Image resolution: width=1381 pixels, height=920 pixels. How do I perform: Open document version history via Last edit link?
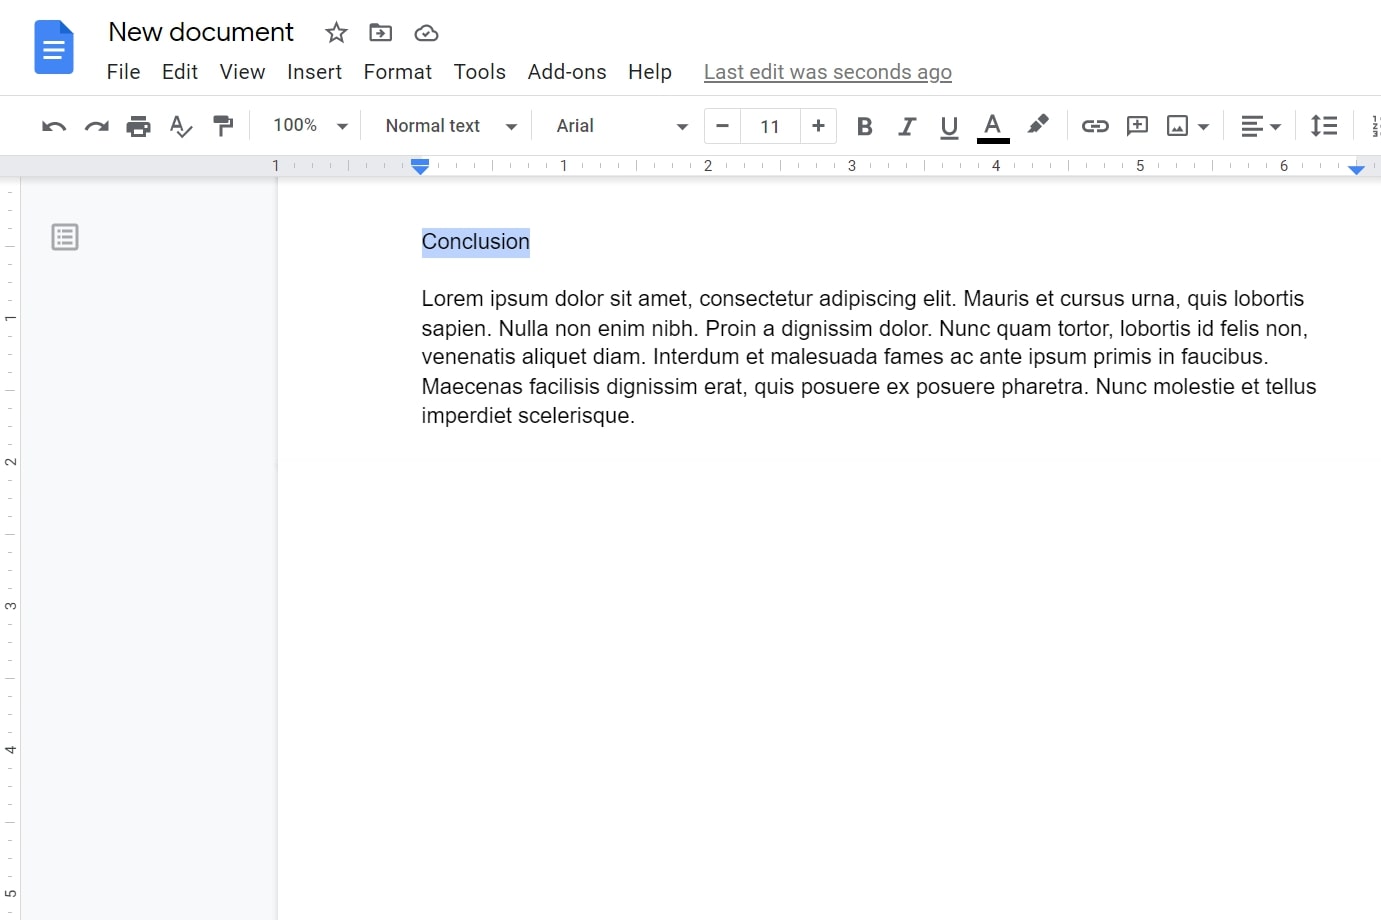pos(827,71)
